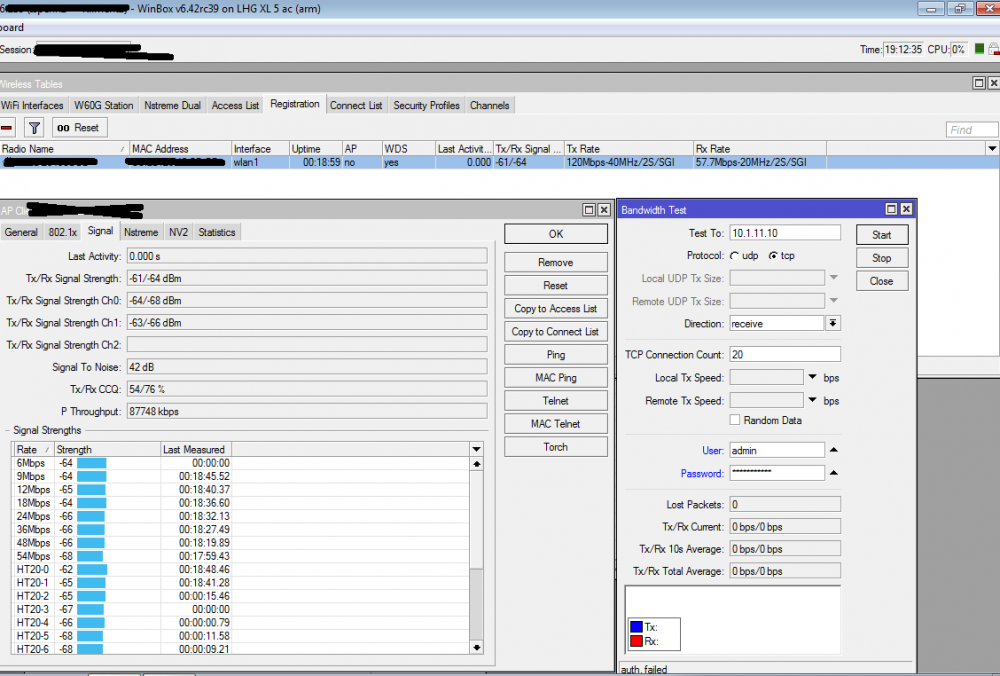
Task: Click the blue Tx legend swatch
Action: 636,627
